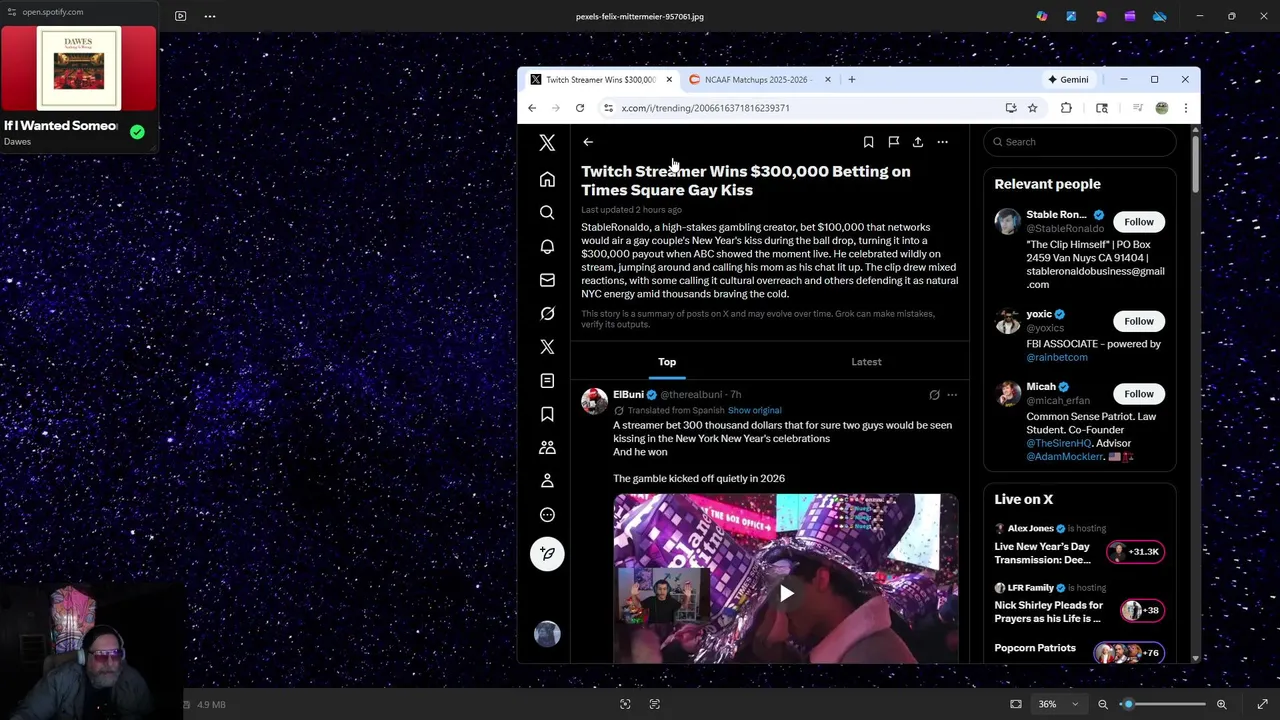Click Chrome install app icon
This screenshot has width=1280, height=720.
tap(1011, 108)
